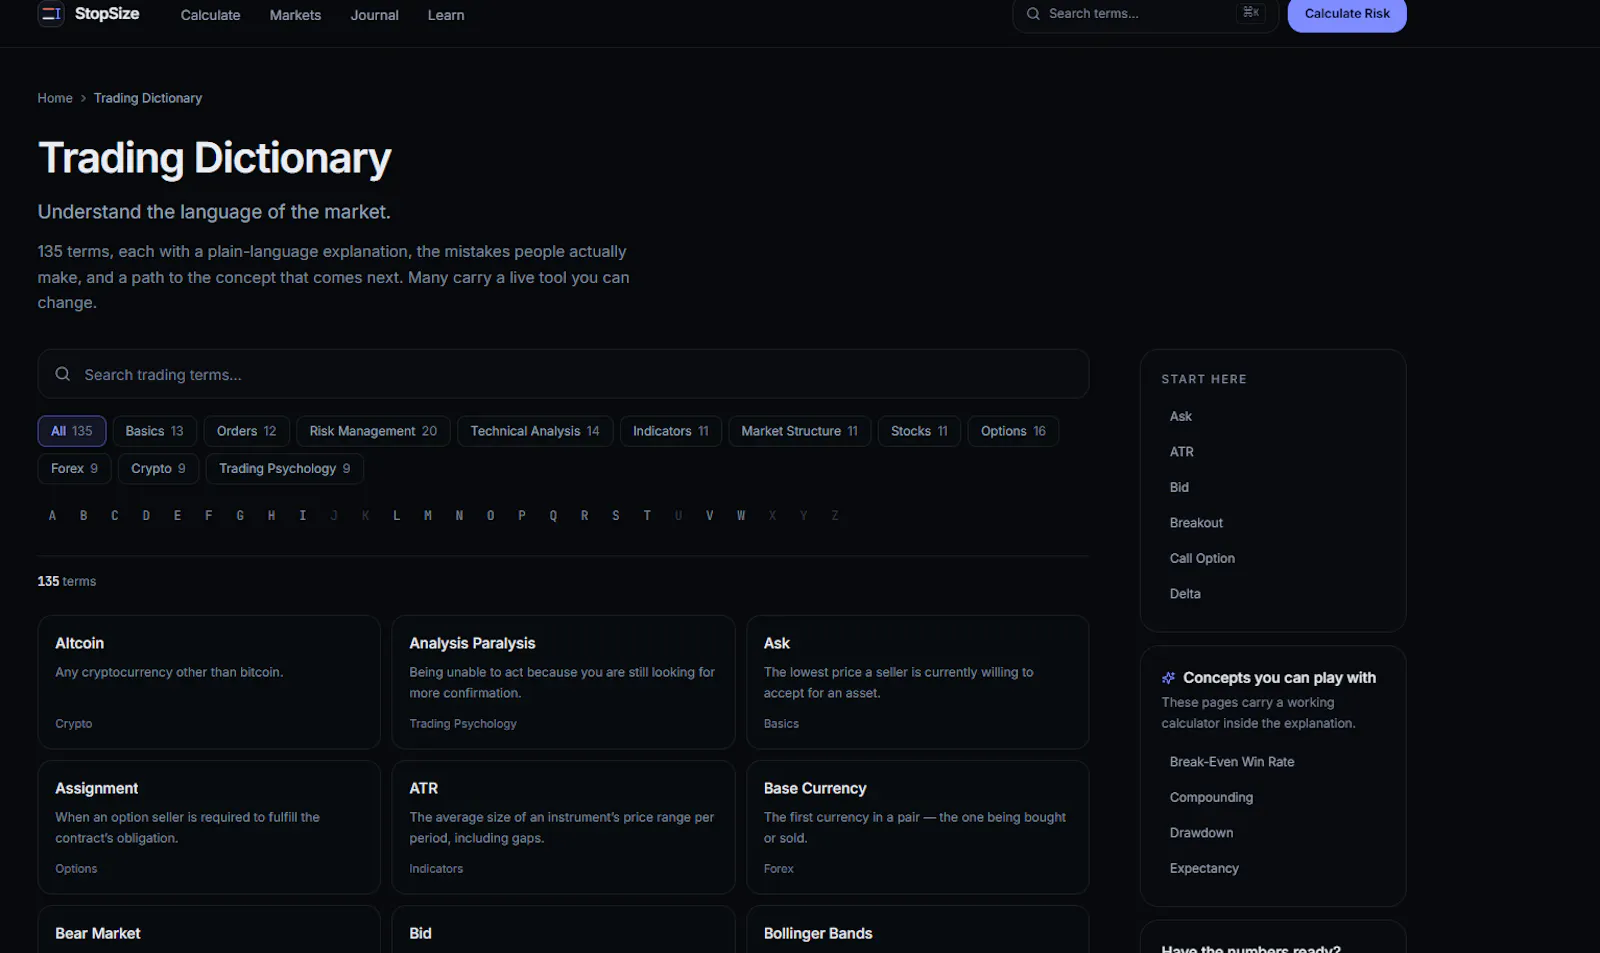Viewport: 1600px width, 953px height.
Task: Jump to letter V terms
Action: 710,516
